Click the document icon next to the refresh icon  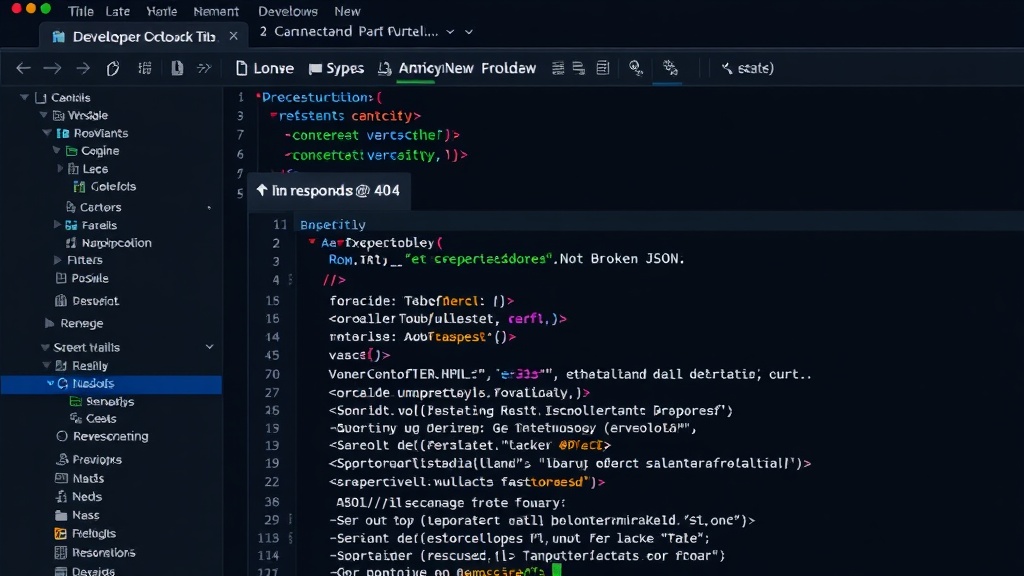(177, 68)
